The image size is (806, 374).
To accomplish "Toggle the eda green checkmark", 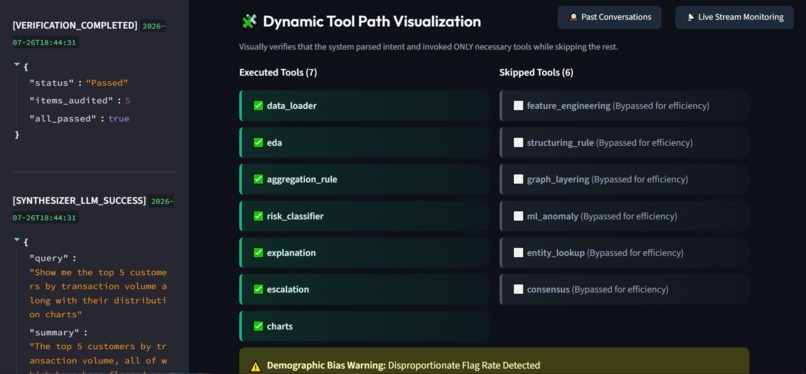I will [x=259, y=142].
